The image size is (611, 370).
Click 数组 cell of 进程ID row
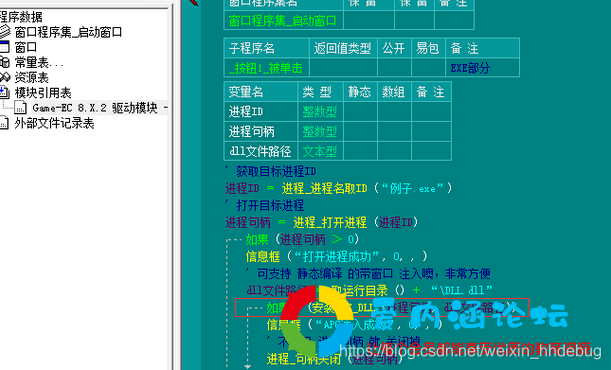(x=394, y=111)
